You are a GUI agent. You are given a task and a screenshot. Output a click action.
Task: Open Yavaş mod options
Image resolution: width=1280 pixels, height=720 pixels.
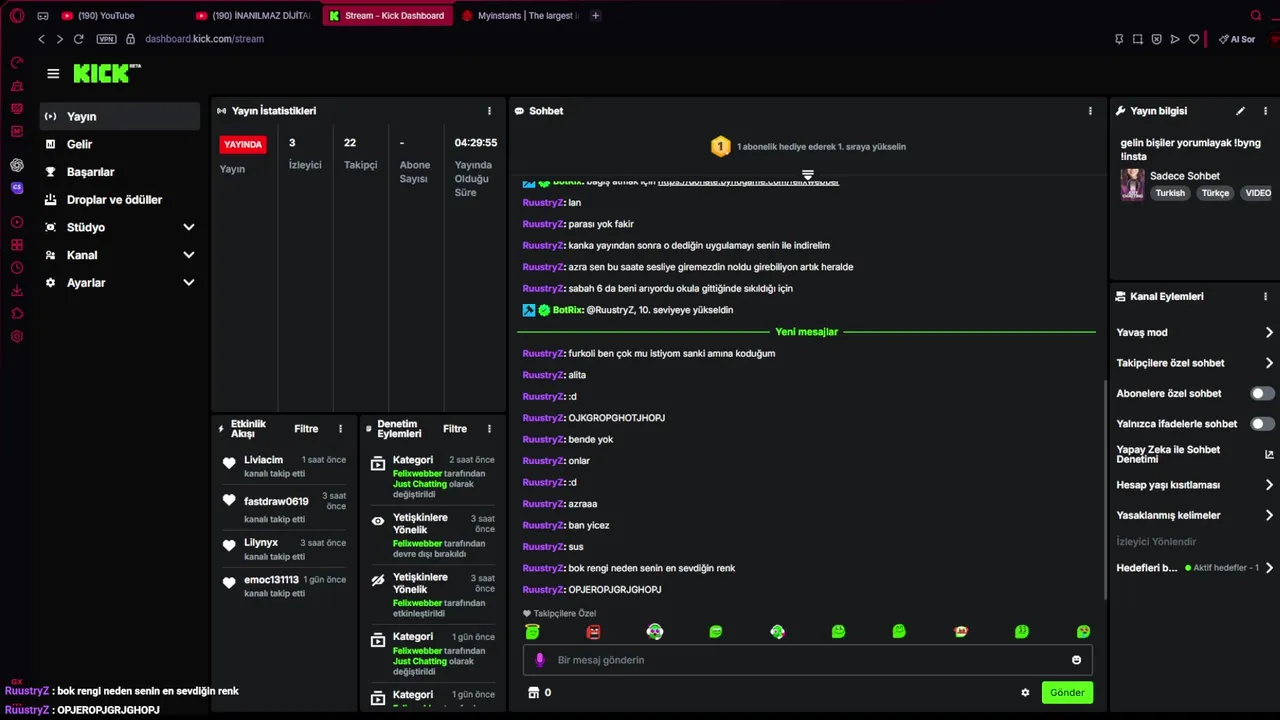pos(1195,332)
